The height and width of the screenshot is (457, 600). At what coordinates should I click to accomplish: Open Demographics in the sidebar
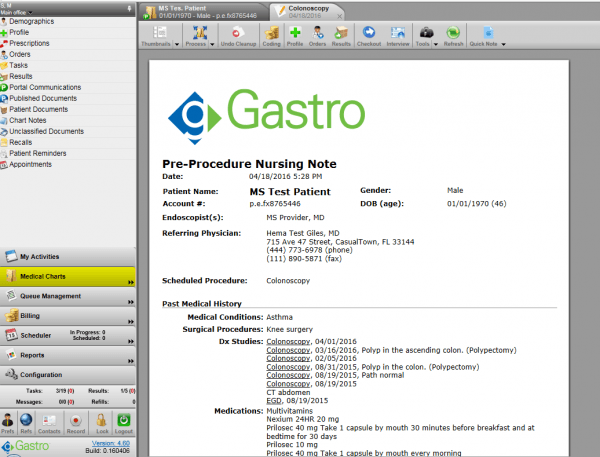(31, 21)
